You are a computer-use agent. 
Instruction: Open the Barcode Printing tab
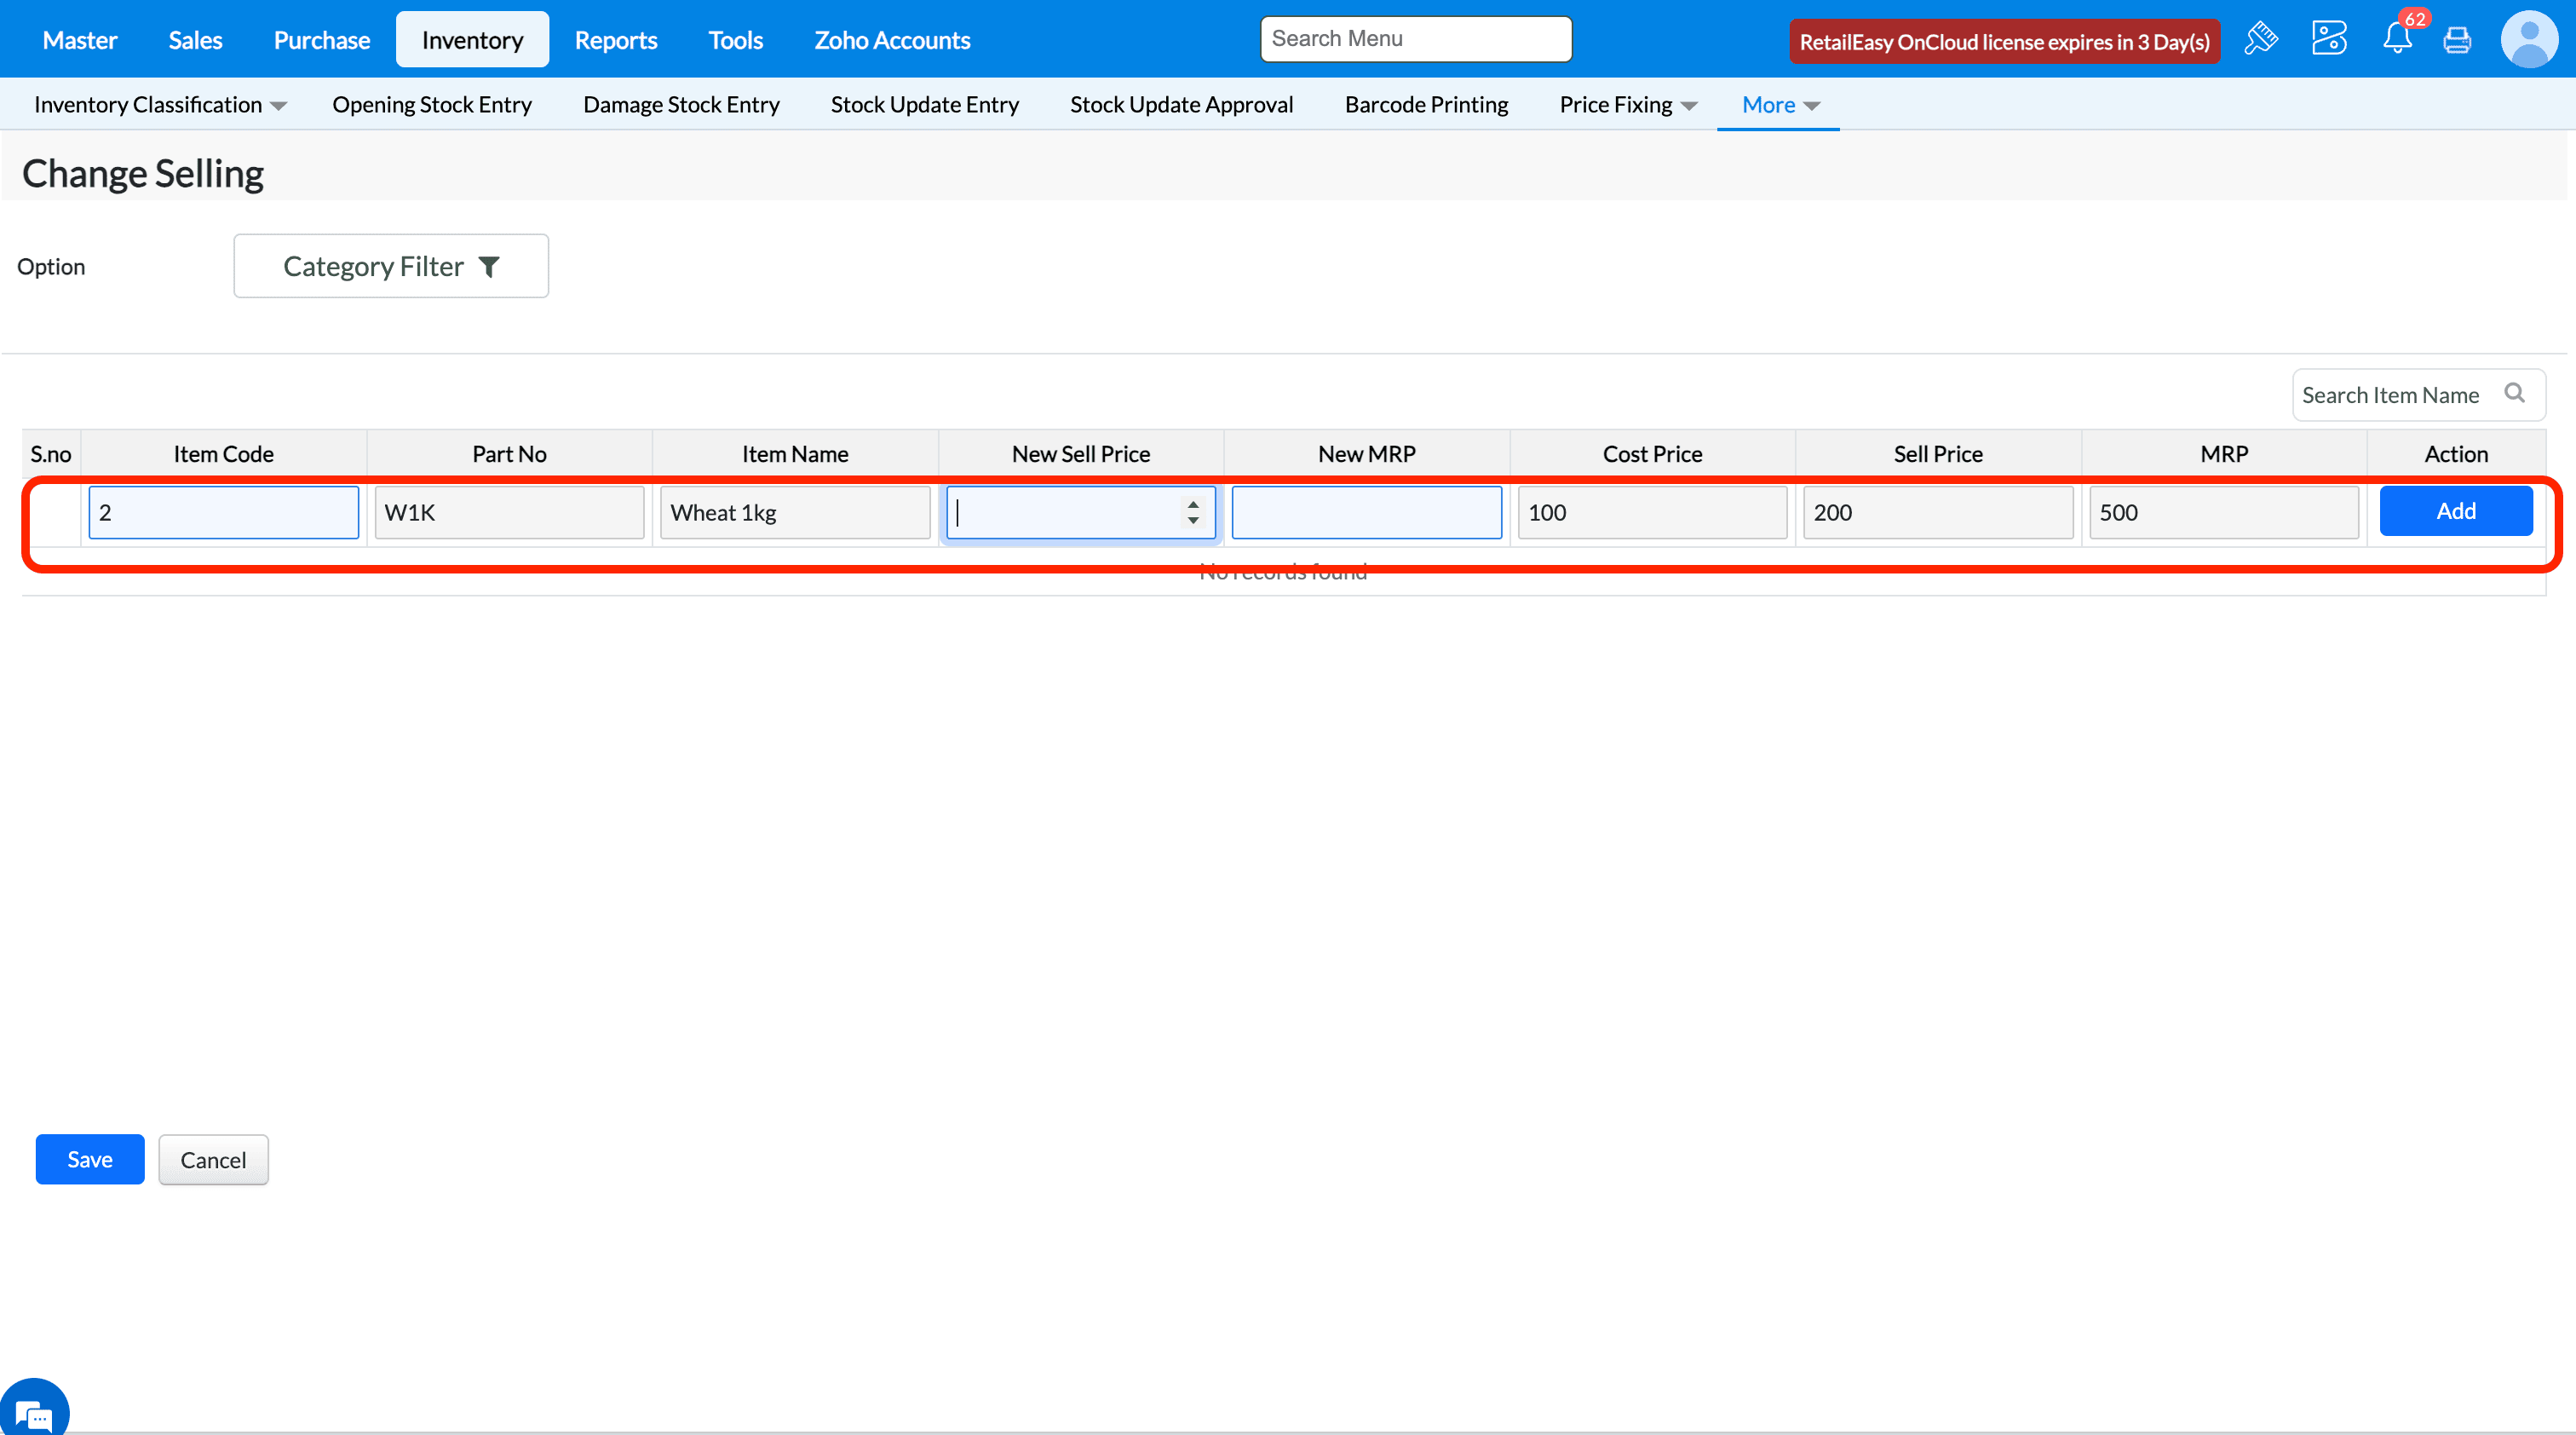1426,105
